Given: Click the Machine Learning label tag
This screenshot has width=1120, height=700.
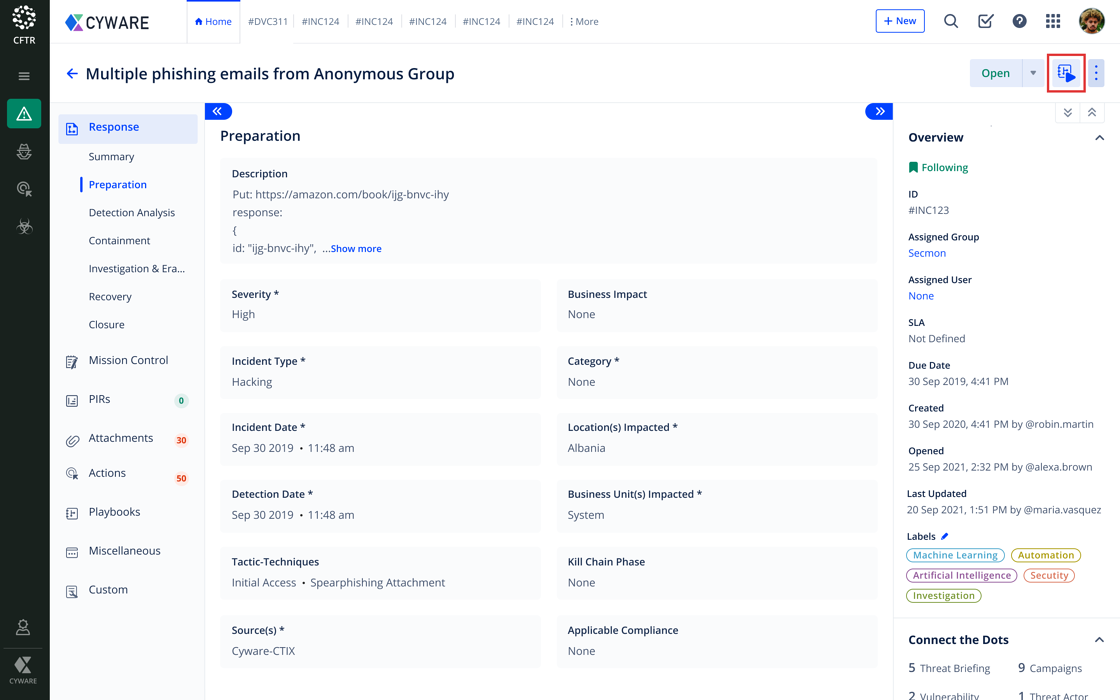Looking at the screenshot, I should tap(955, 555).
